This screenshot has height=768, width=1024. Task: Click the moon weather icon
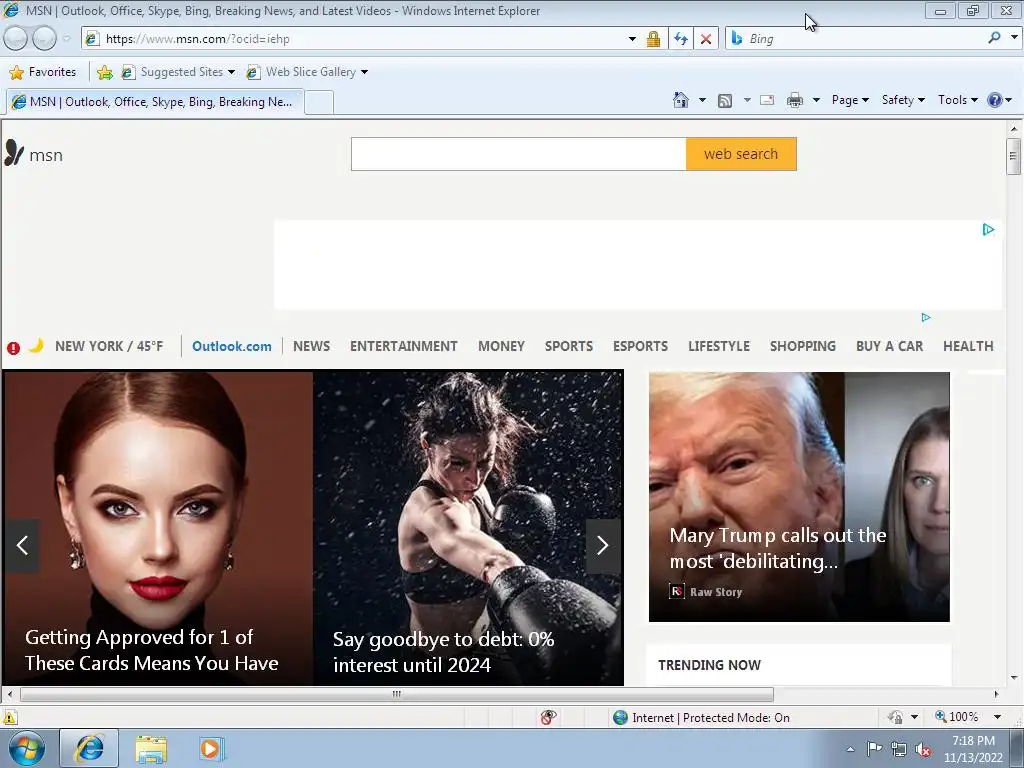point(37,345)
